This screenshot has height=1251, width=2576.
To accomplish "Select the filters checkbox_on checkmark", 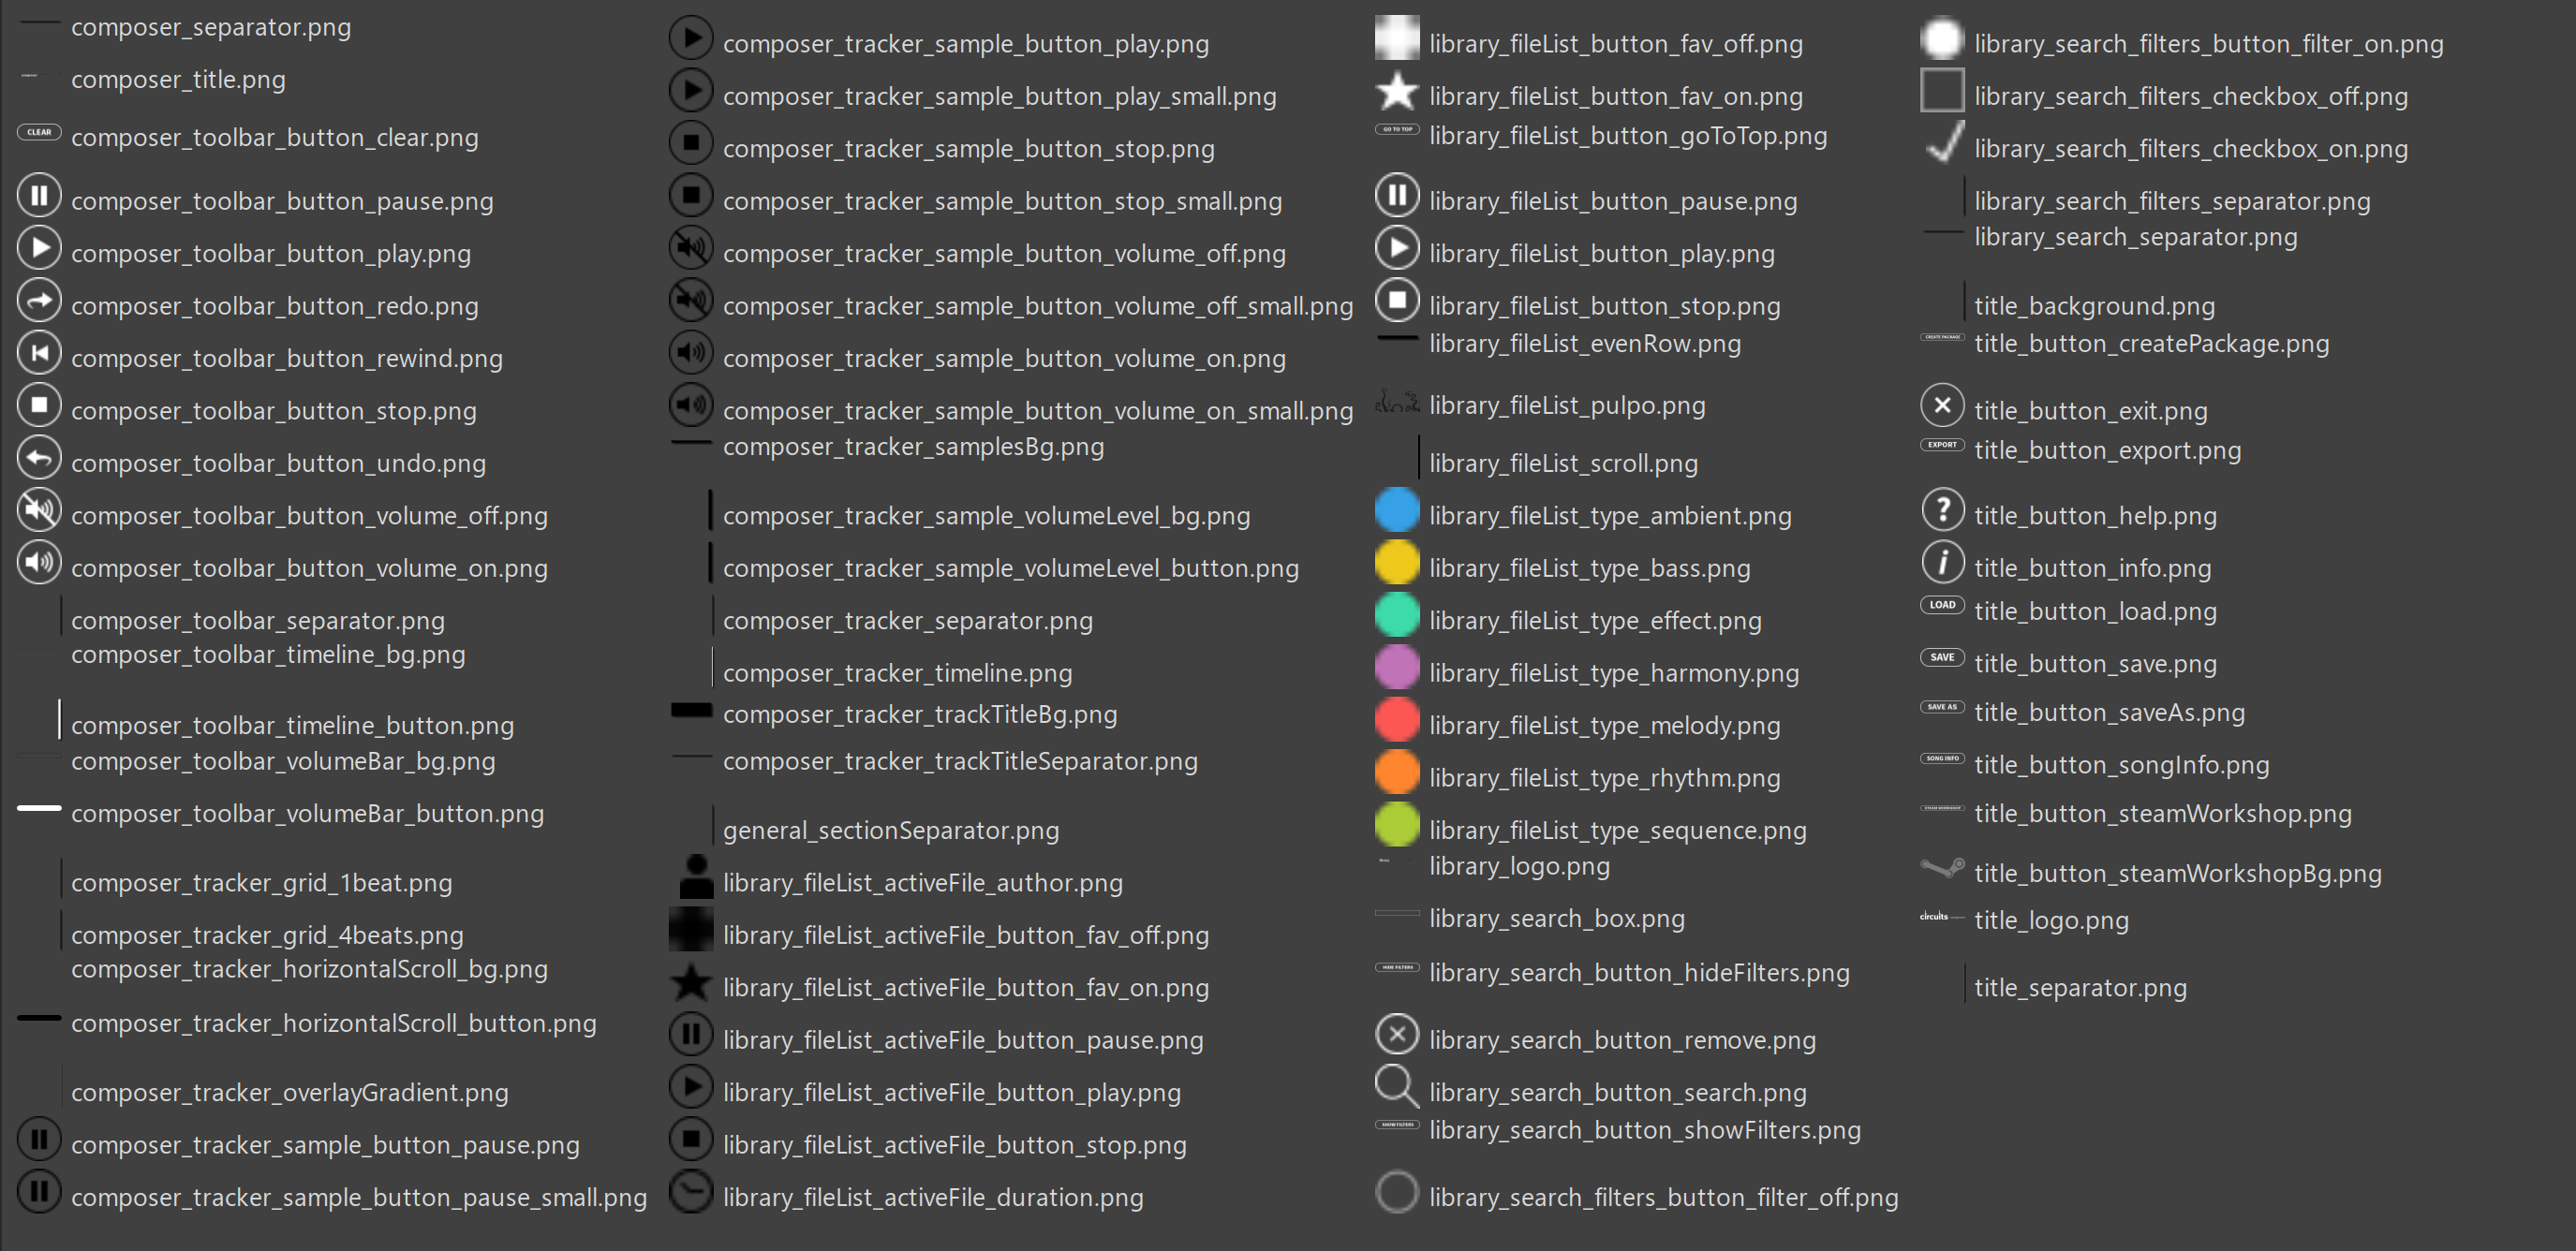I will pyautogui.click(x=1944, y=142).
